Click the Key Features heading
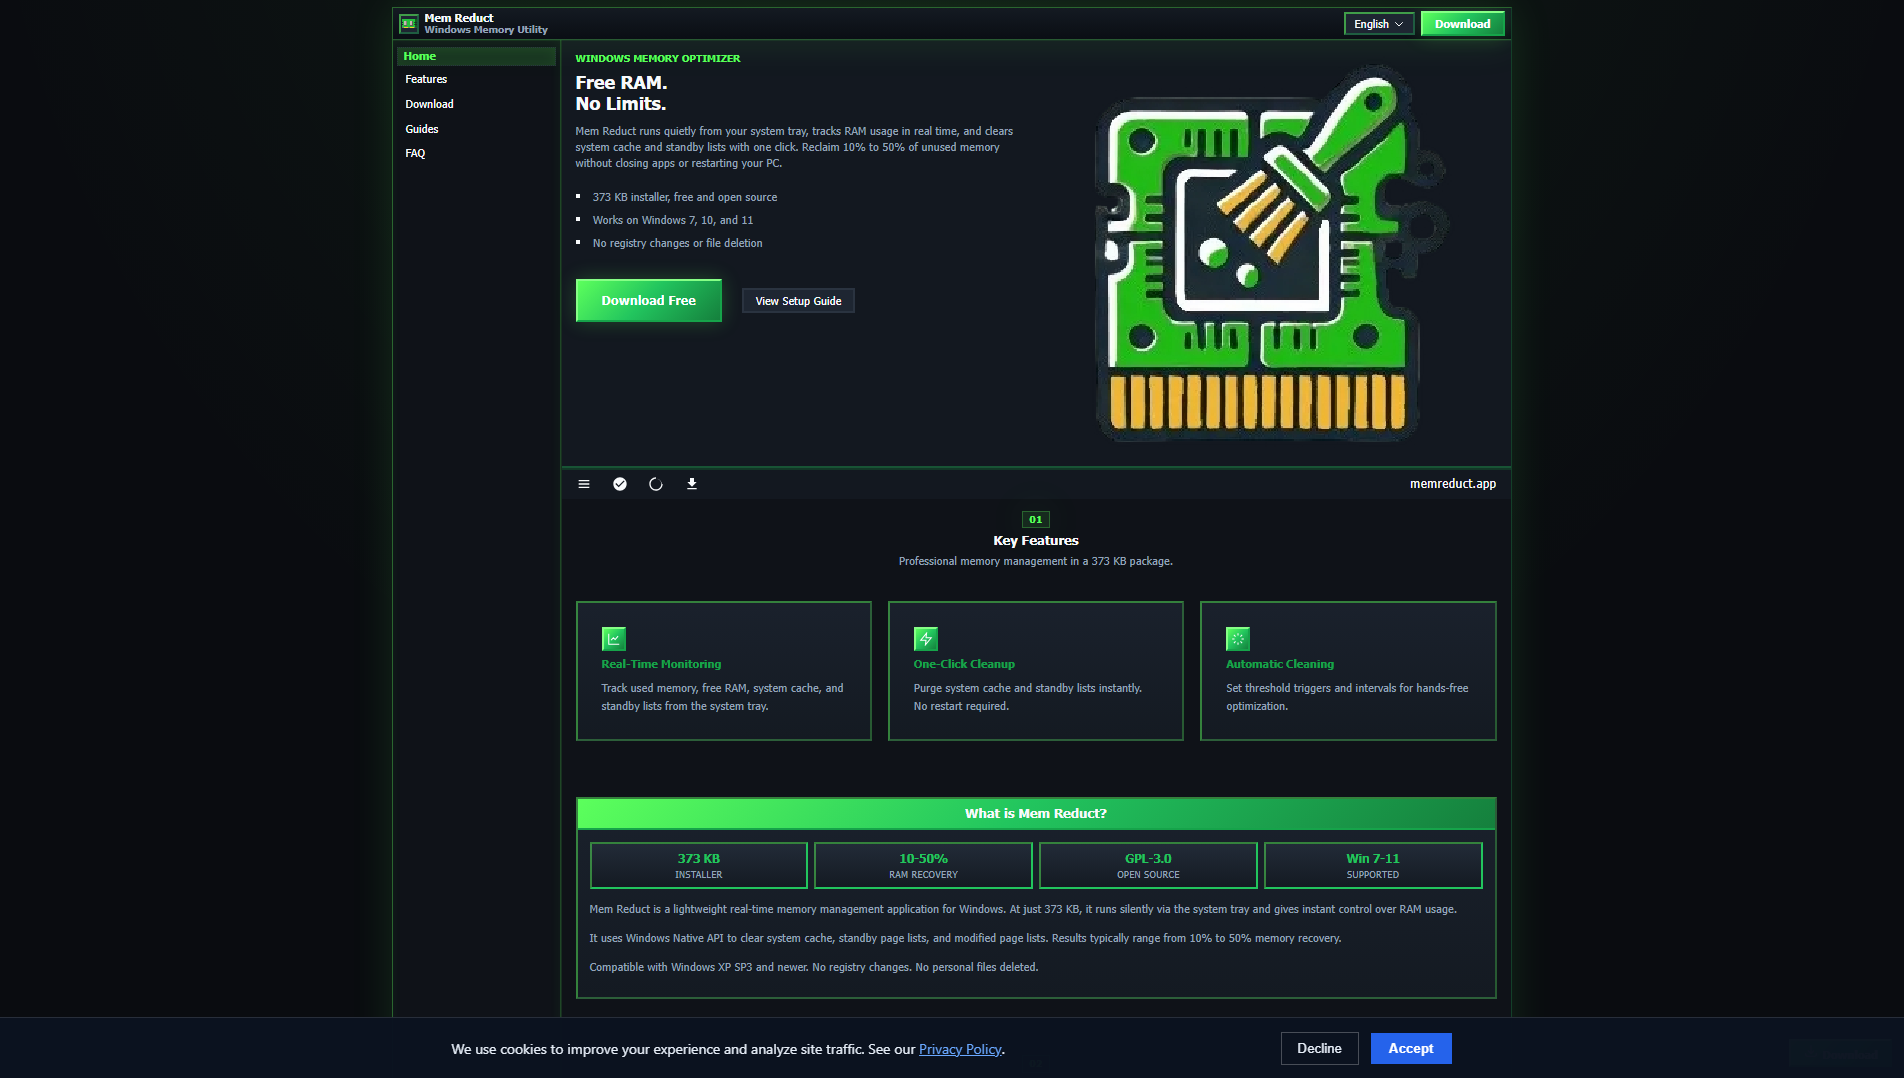The image size is (1904, 1078). pyautogui.click(x=1036, y=541)
